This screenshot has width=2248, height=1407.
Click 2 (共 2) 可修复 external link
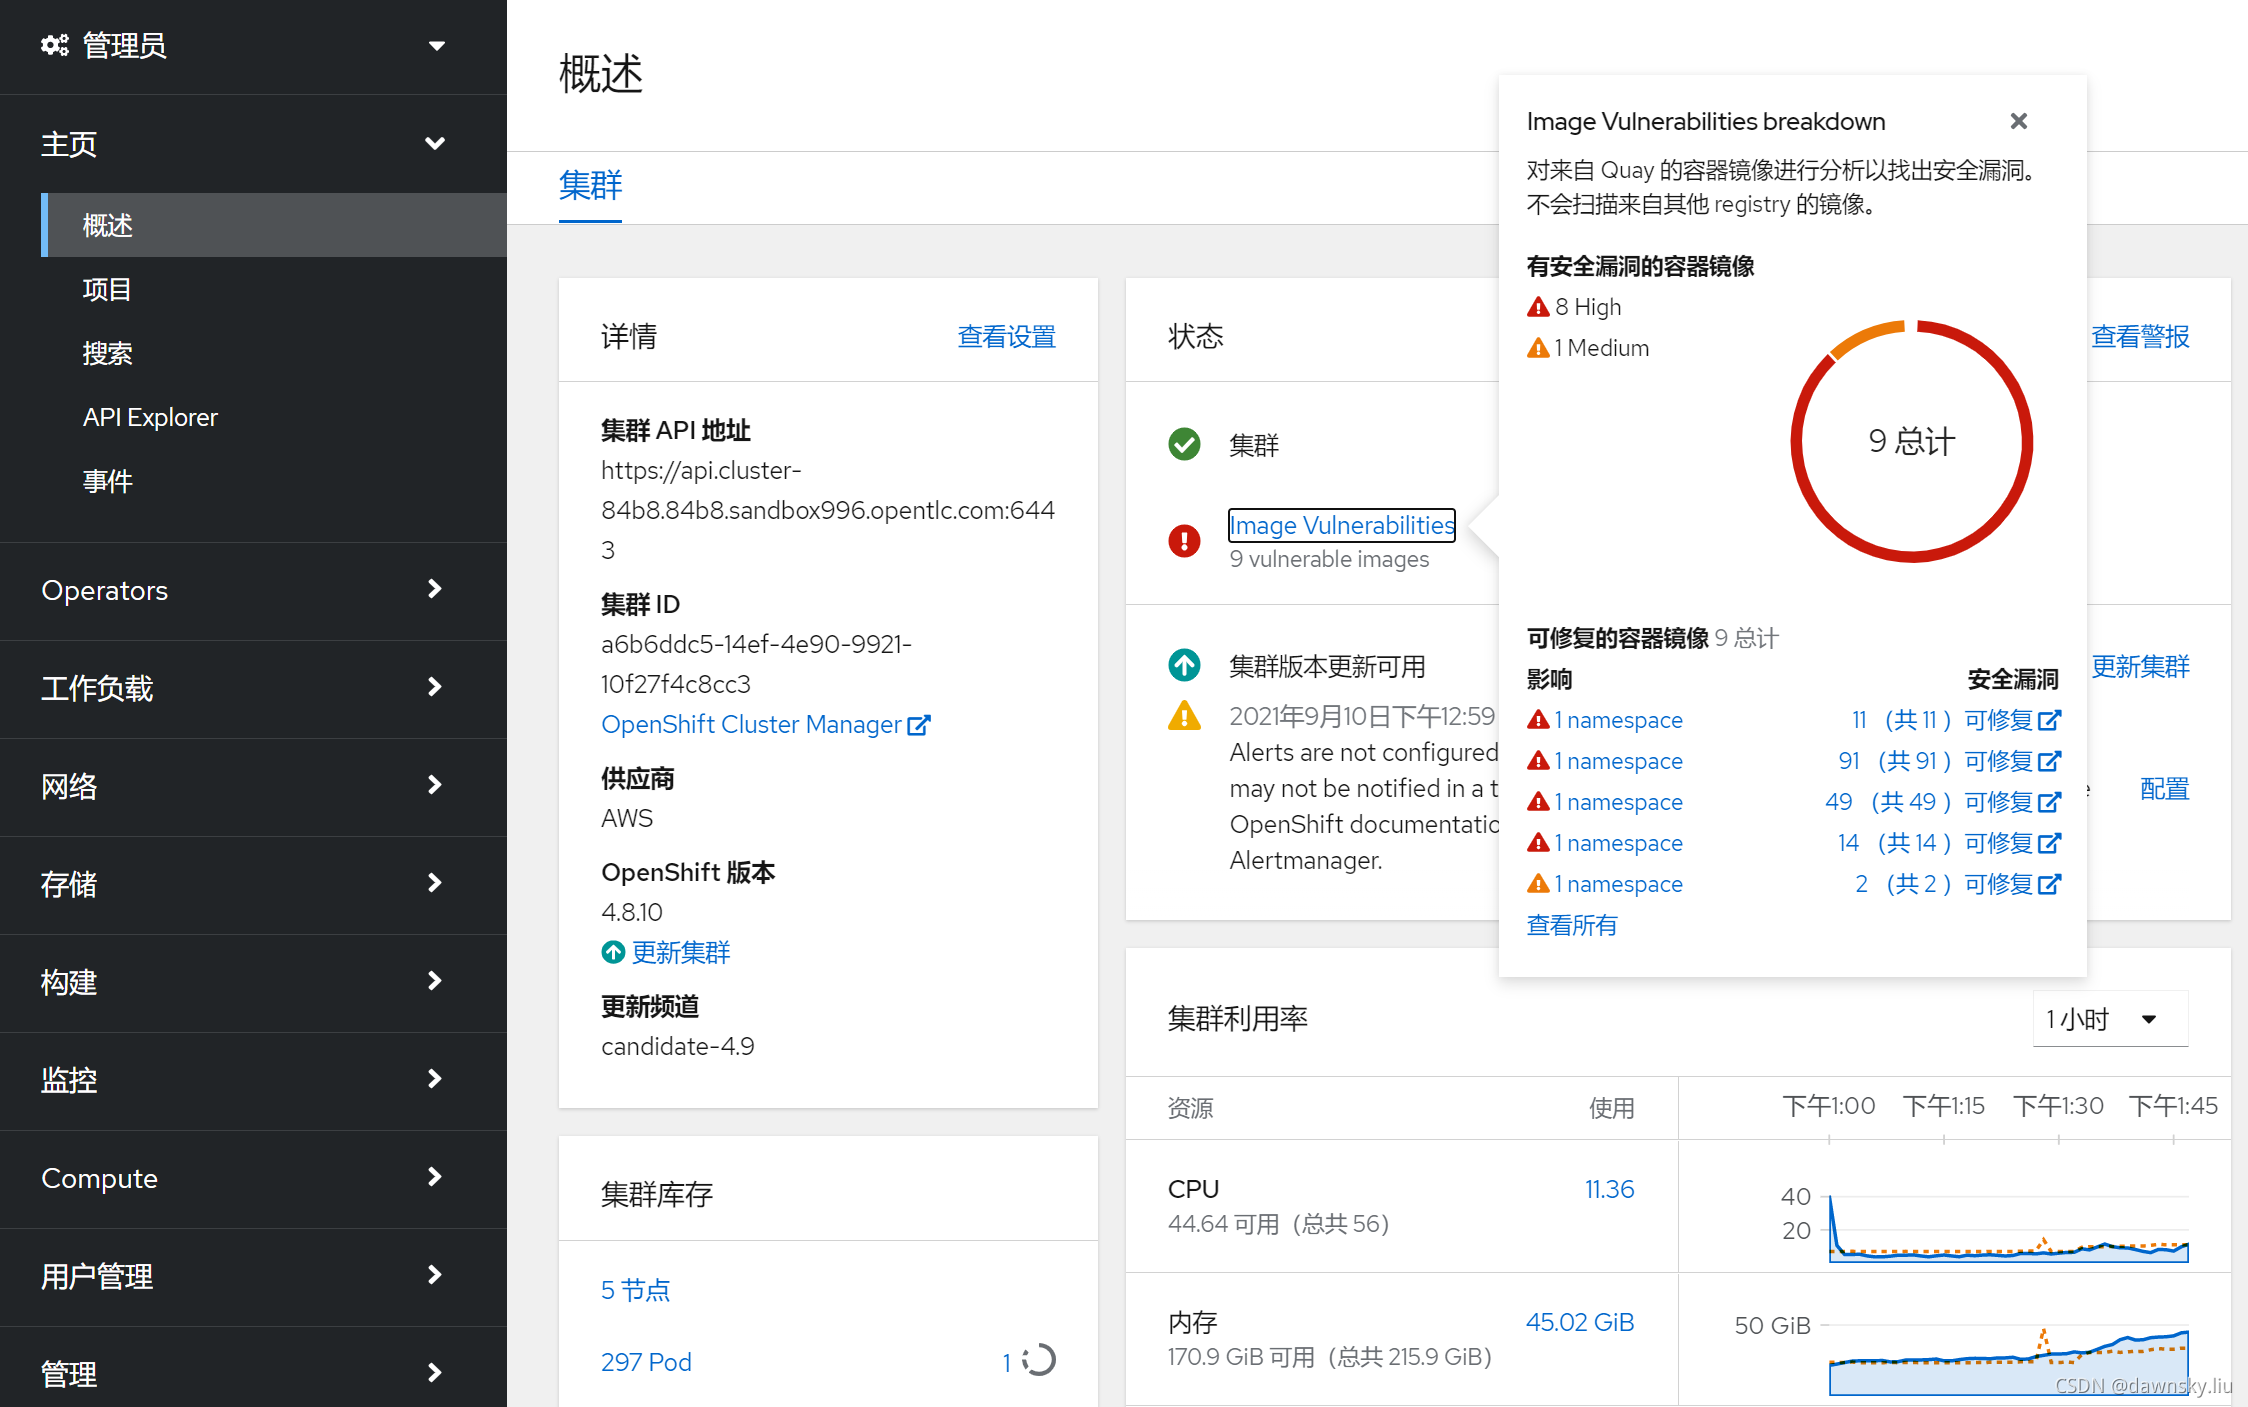click(1958, 884)
